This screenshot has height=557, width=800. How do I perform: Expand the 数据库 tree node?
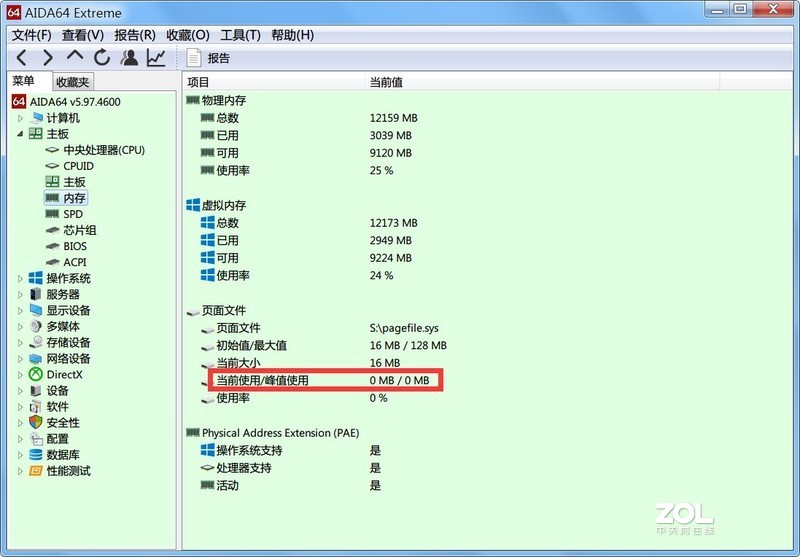[x=20, y=455]
